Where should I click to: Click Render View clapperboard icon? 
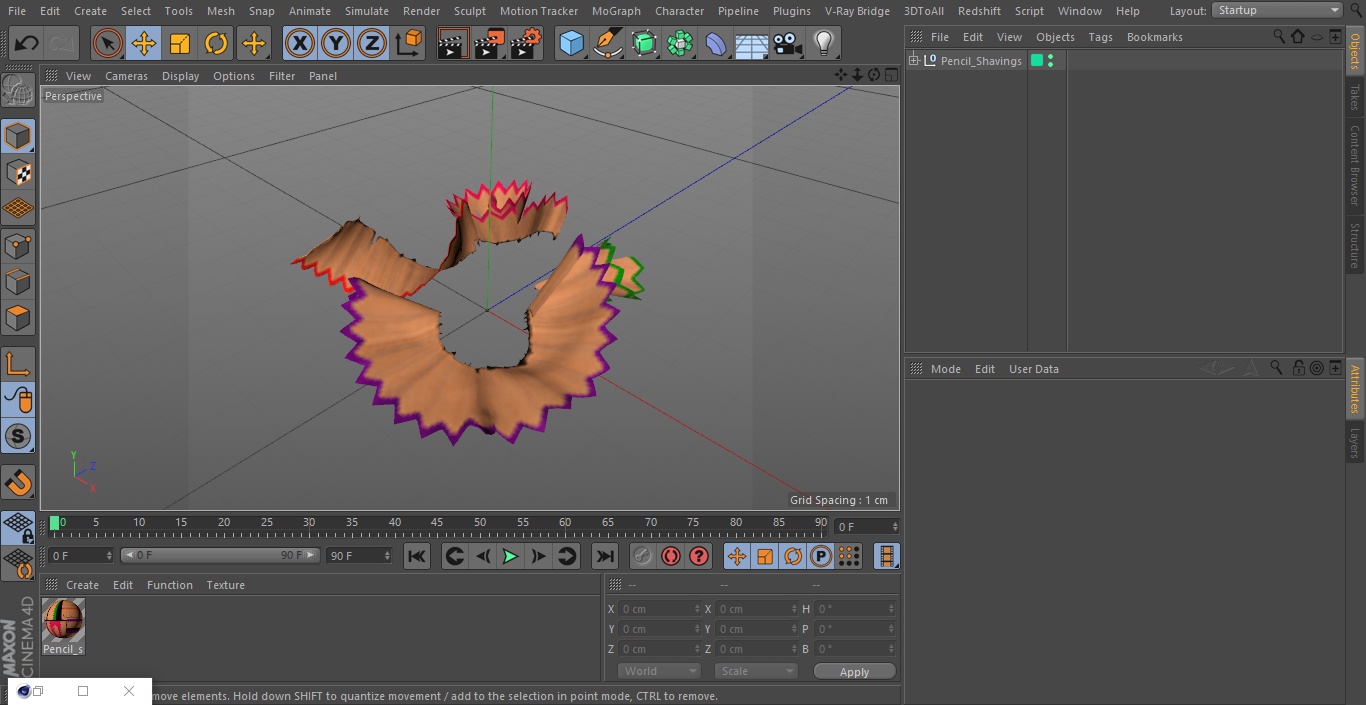click(452, 44)
